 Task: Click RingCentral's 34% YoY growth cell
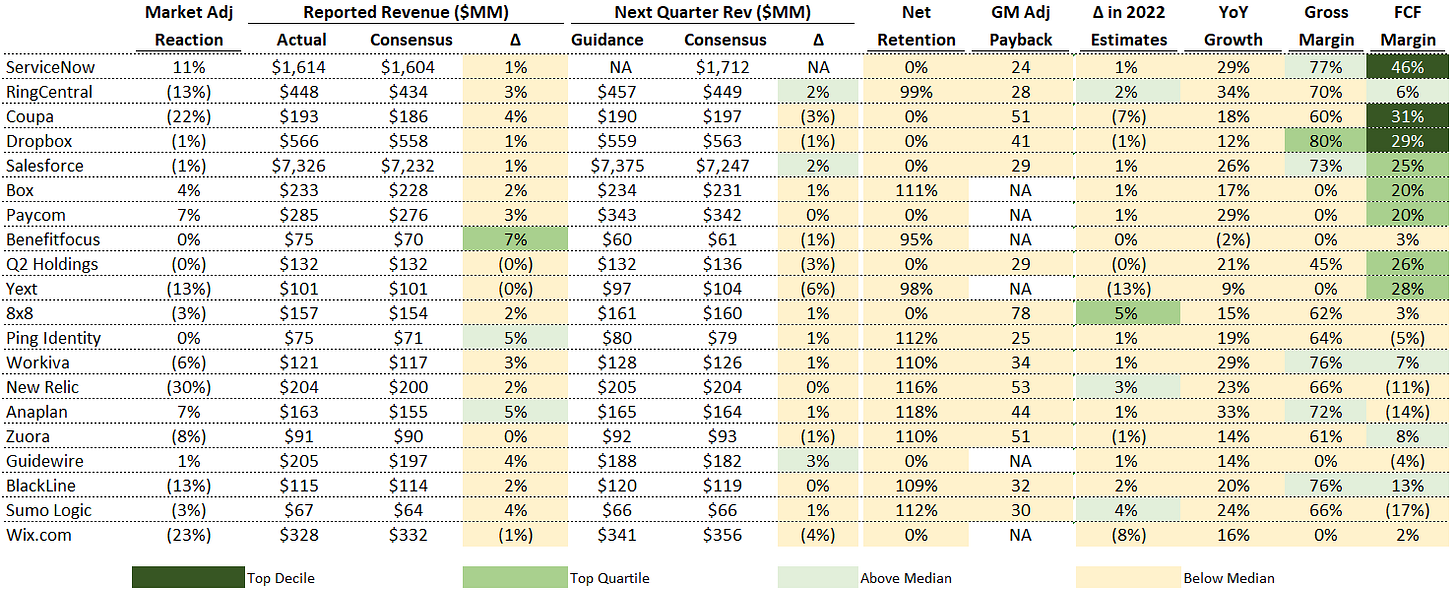(1234, 92)
